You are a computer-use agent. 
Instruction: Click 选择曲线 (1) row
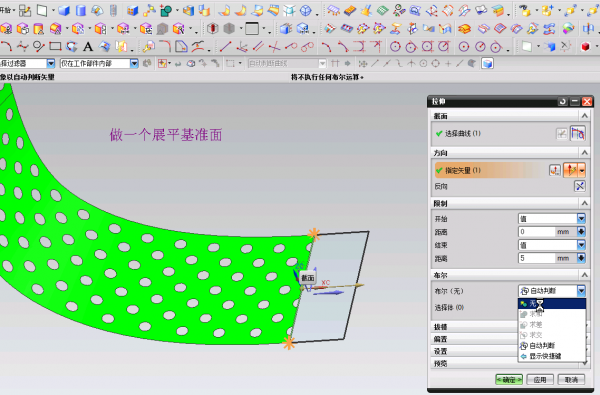click(x=494, y=134)
